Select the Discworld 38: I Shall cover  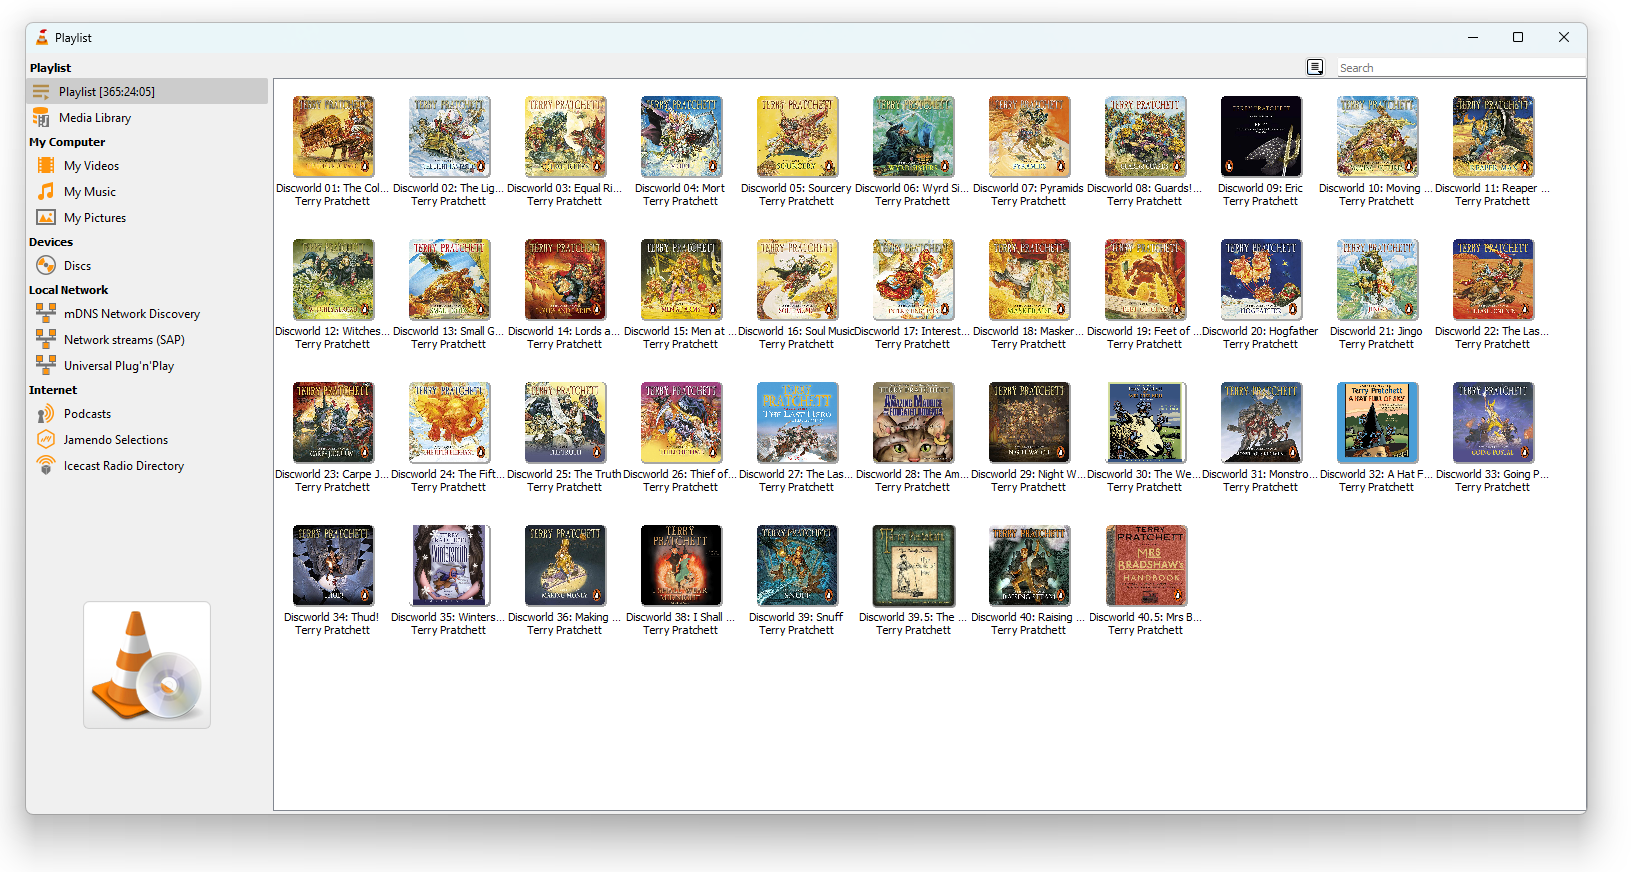coord(681,566)
